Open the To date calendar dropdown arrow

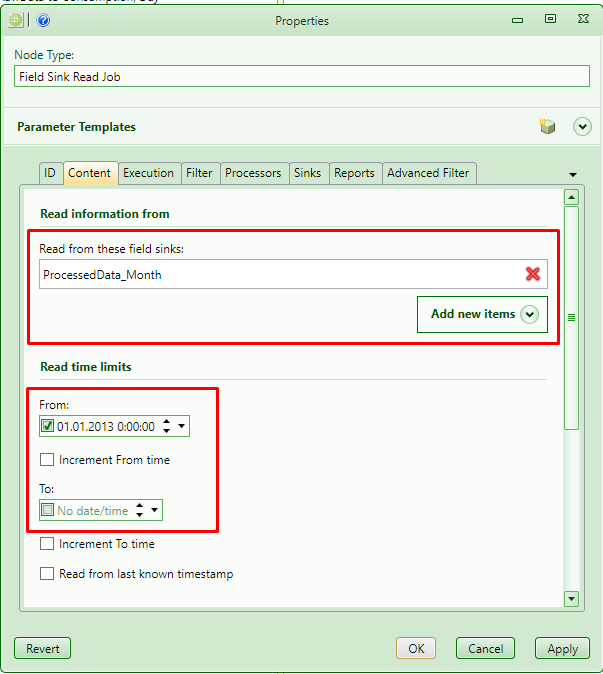[154, 510]
